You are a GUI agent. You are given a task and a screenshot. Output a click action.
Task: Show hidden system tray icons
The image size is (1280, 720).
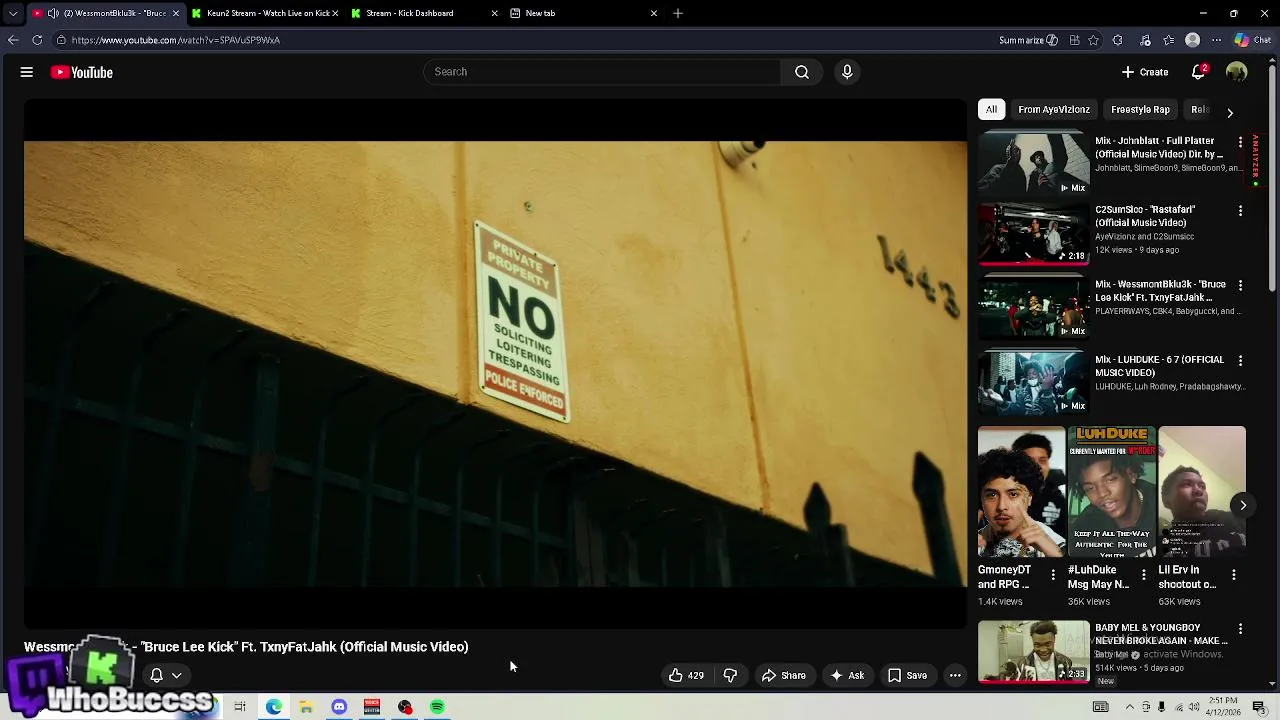click(x=1130, y=707)
